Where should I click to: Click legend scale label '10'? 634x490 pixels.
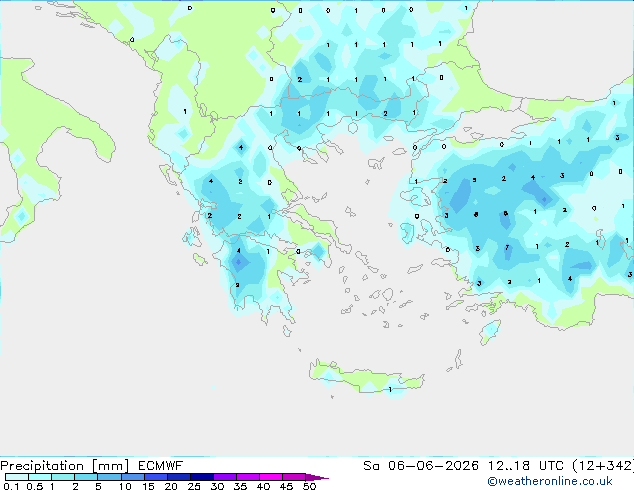pyautogui.click(x=125, y=486)
